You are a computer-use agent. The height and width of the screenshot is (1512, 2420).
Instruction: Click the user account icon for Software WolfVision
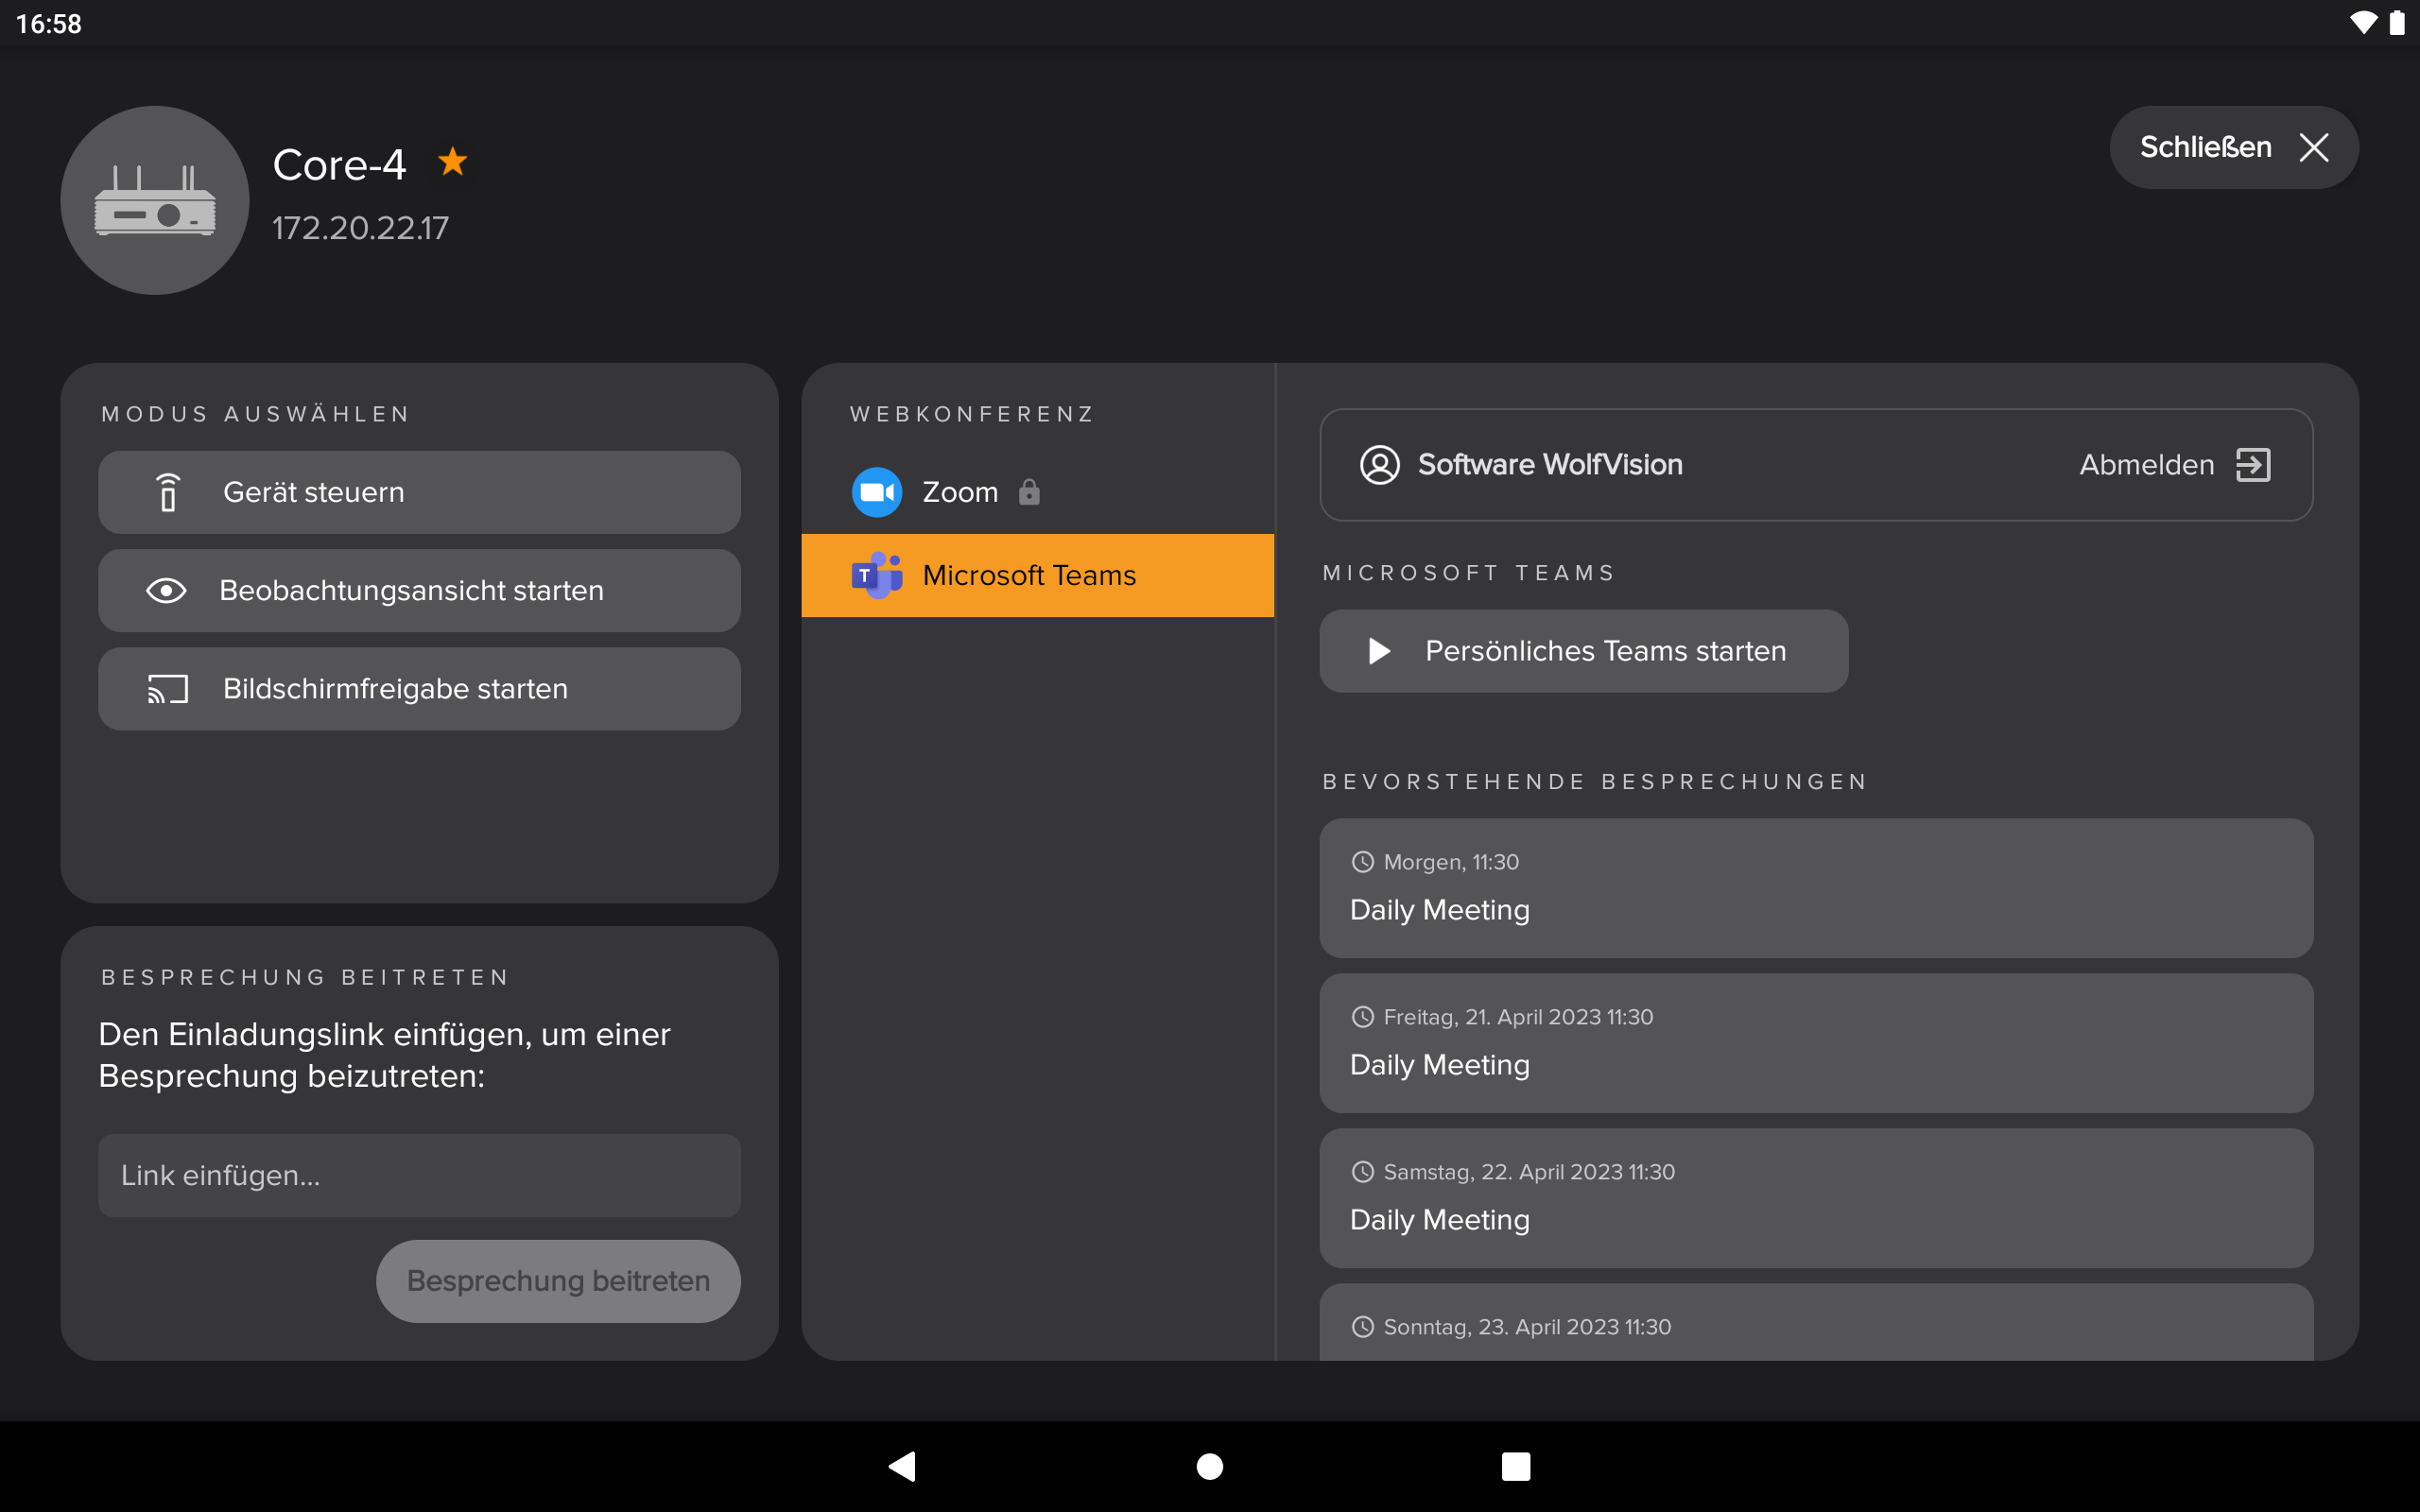pyautogui.click(x=1380, y=465)
